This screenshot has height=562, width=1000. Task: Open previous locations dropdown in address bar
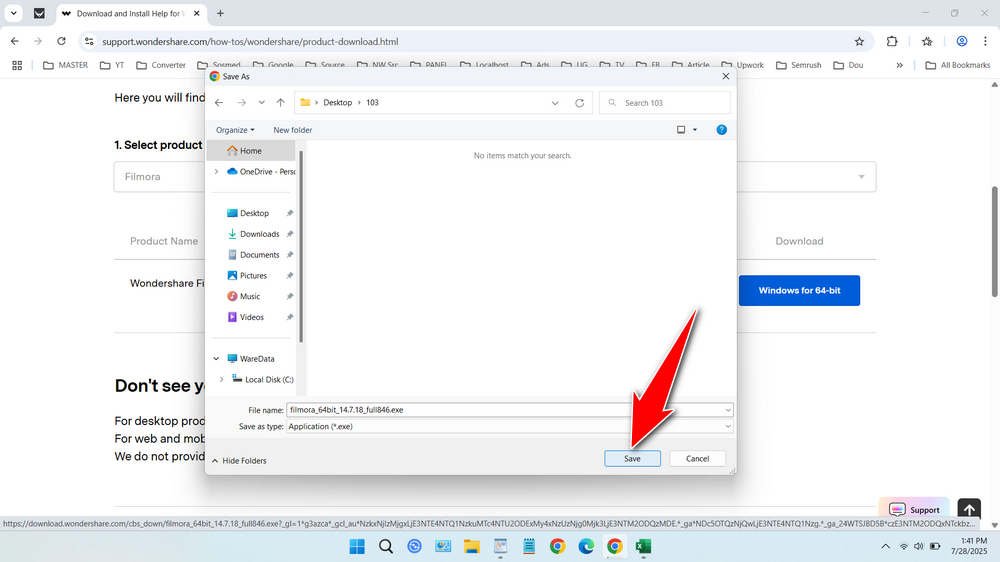pyautogui.click(x=555, y=103)
